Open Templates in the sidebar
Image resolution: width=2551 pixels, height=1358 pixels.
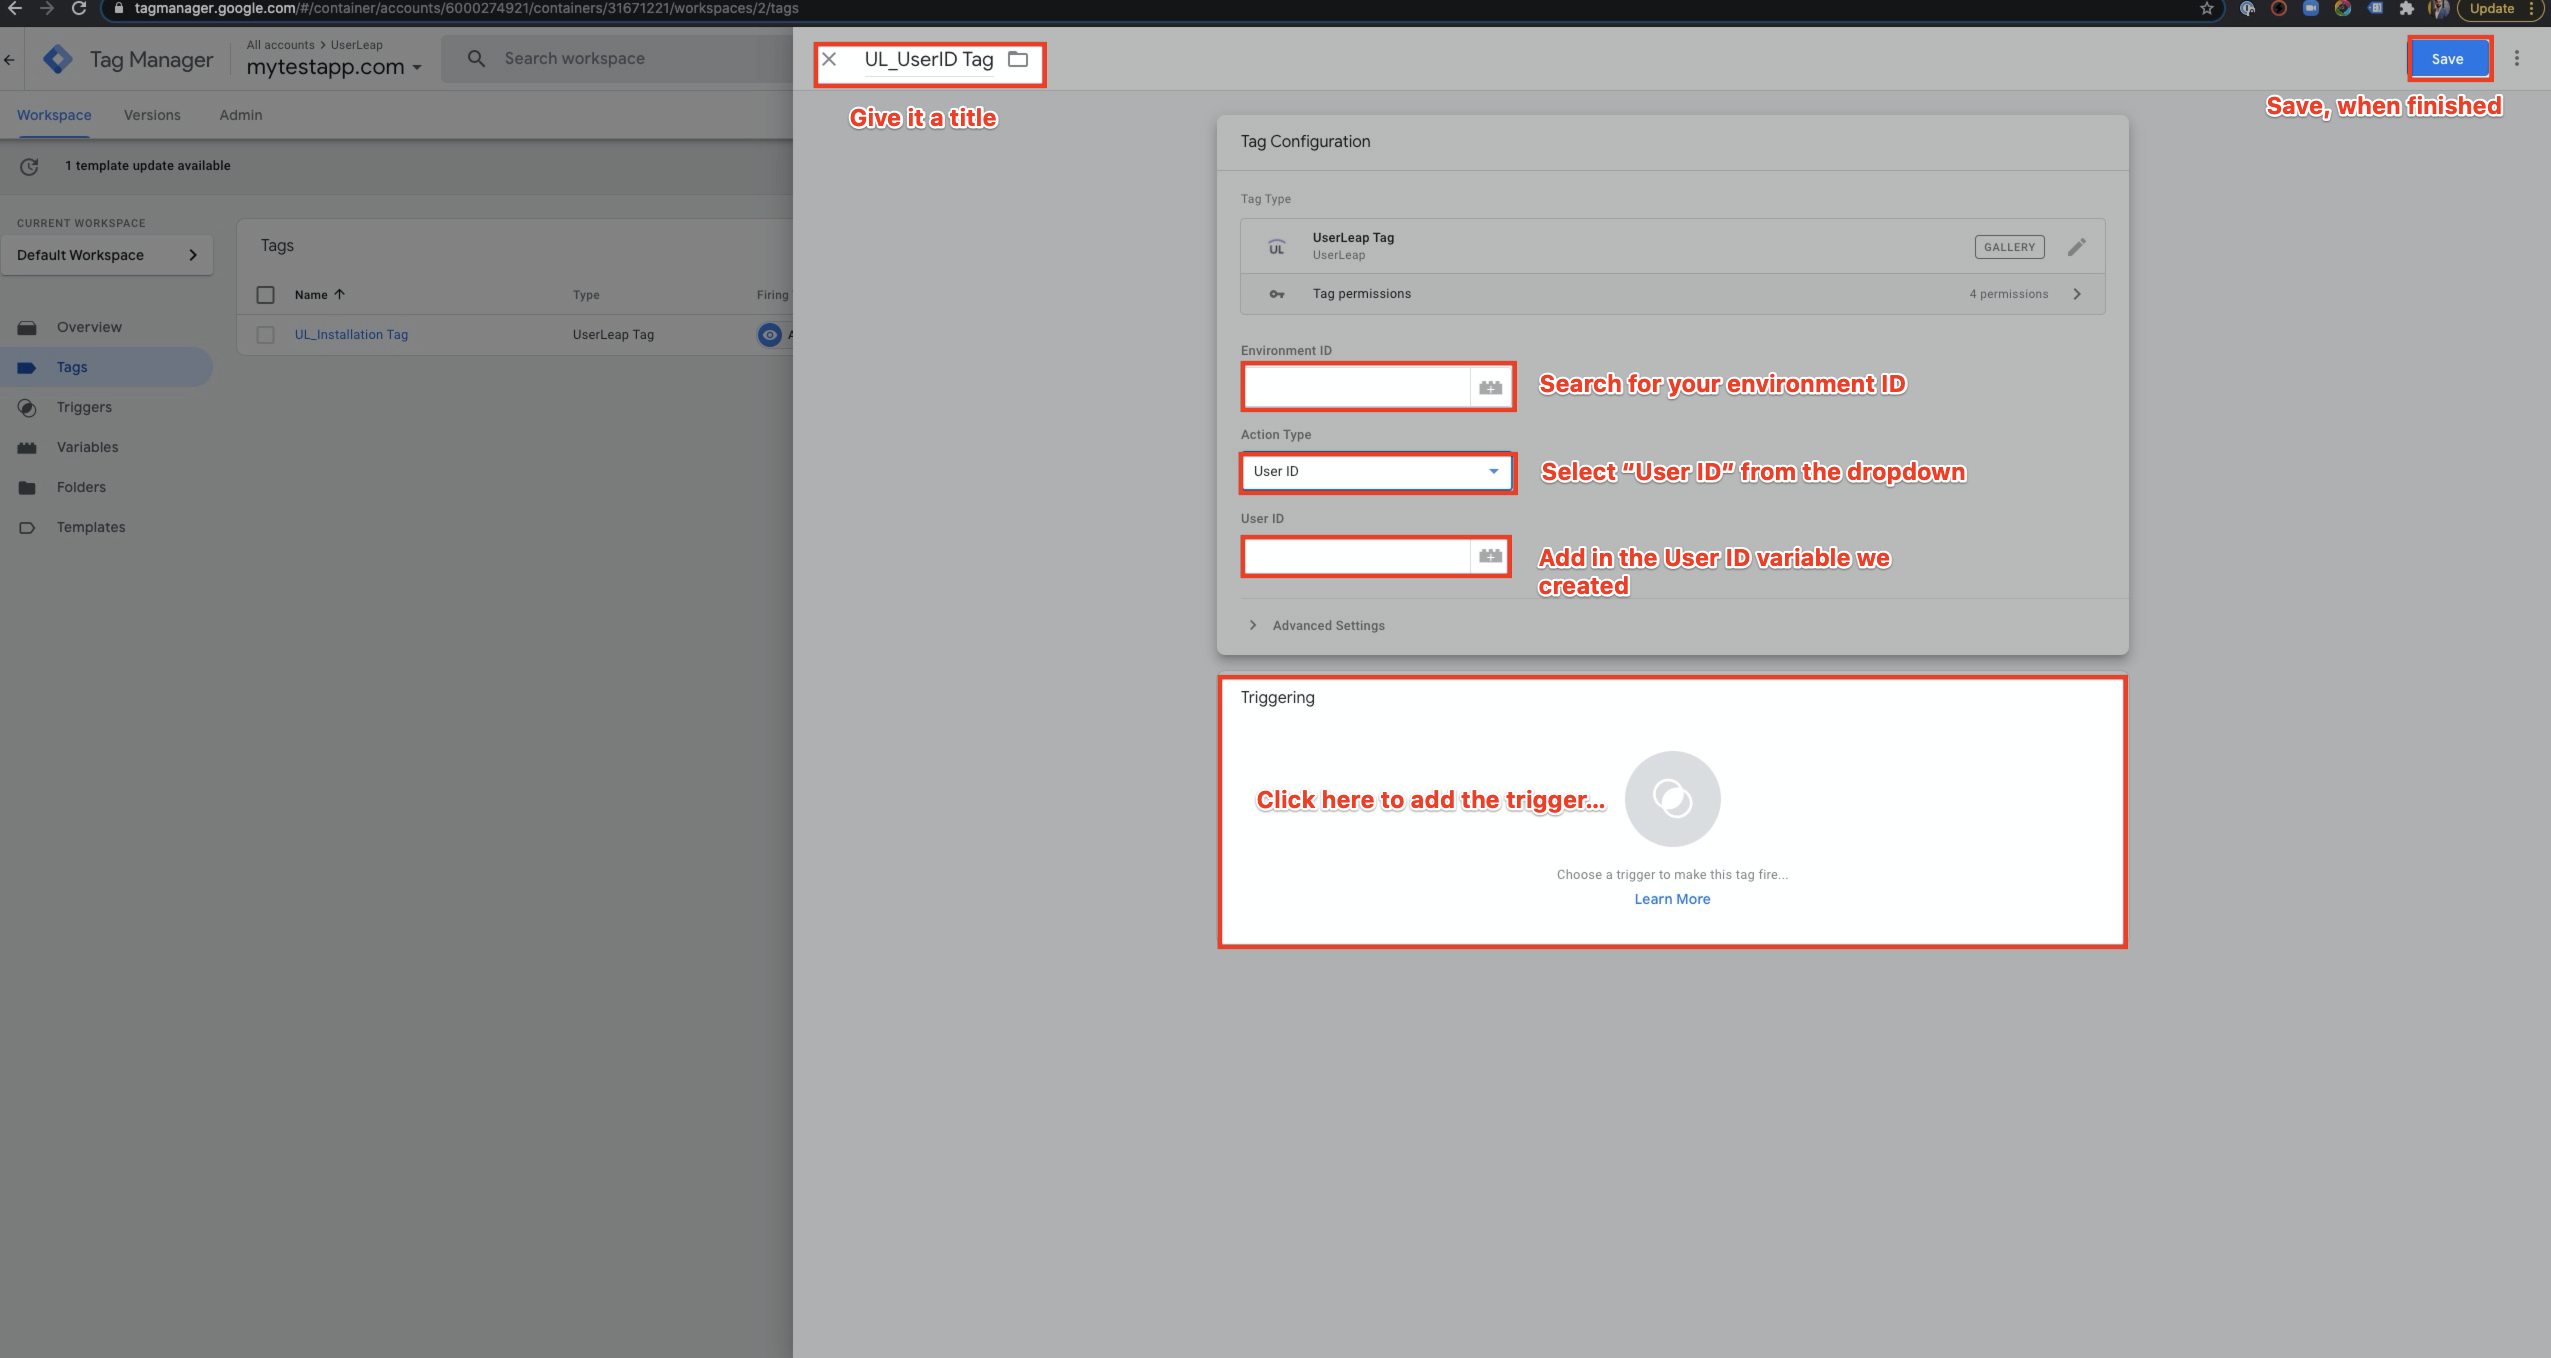click(x=91, y=527)
